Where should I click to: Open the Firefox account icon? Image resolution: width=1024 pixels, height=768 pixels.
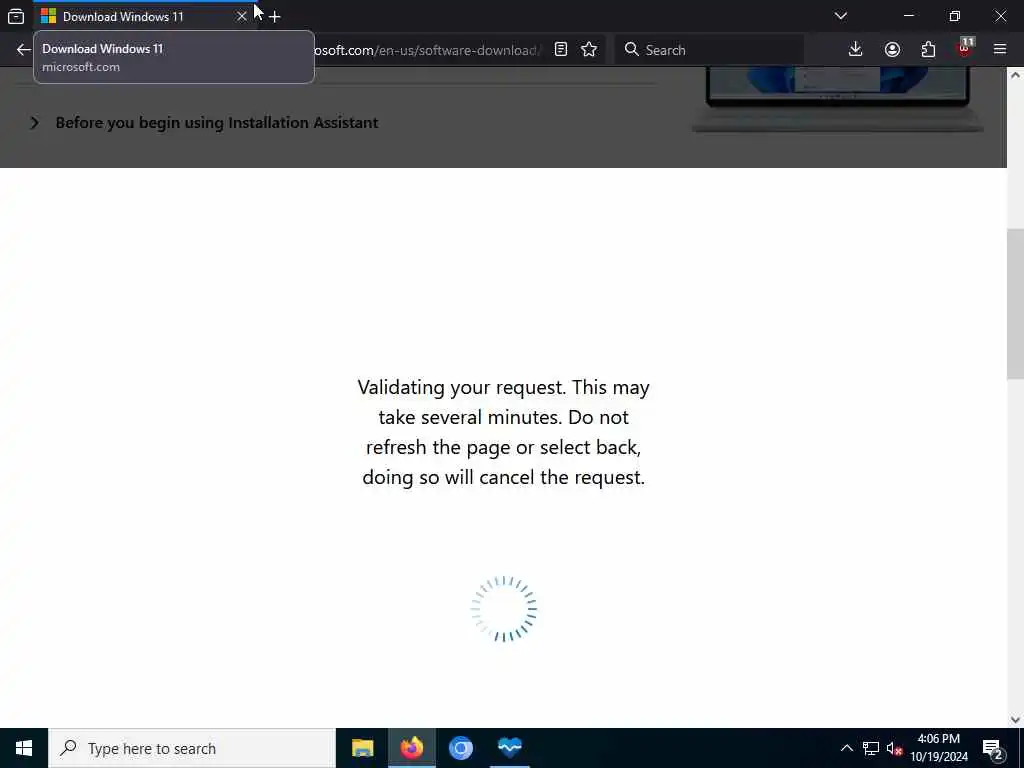[x=892, y=50]
